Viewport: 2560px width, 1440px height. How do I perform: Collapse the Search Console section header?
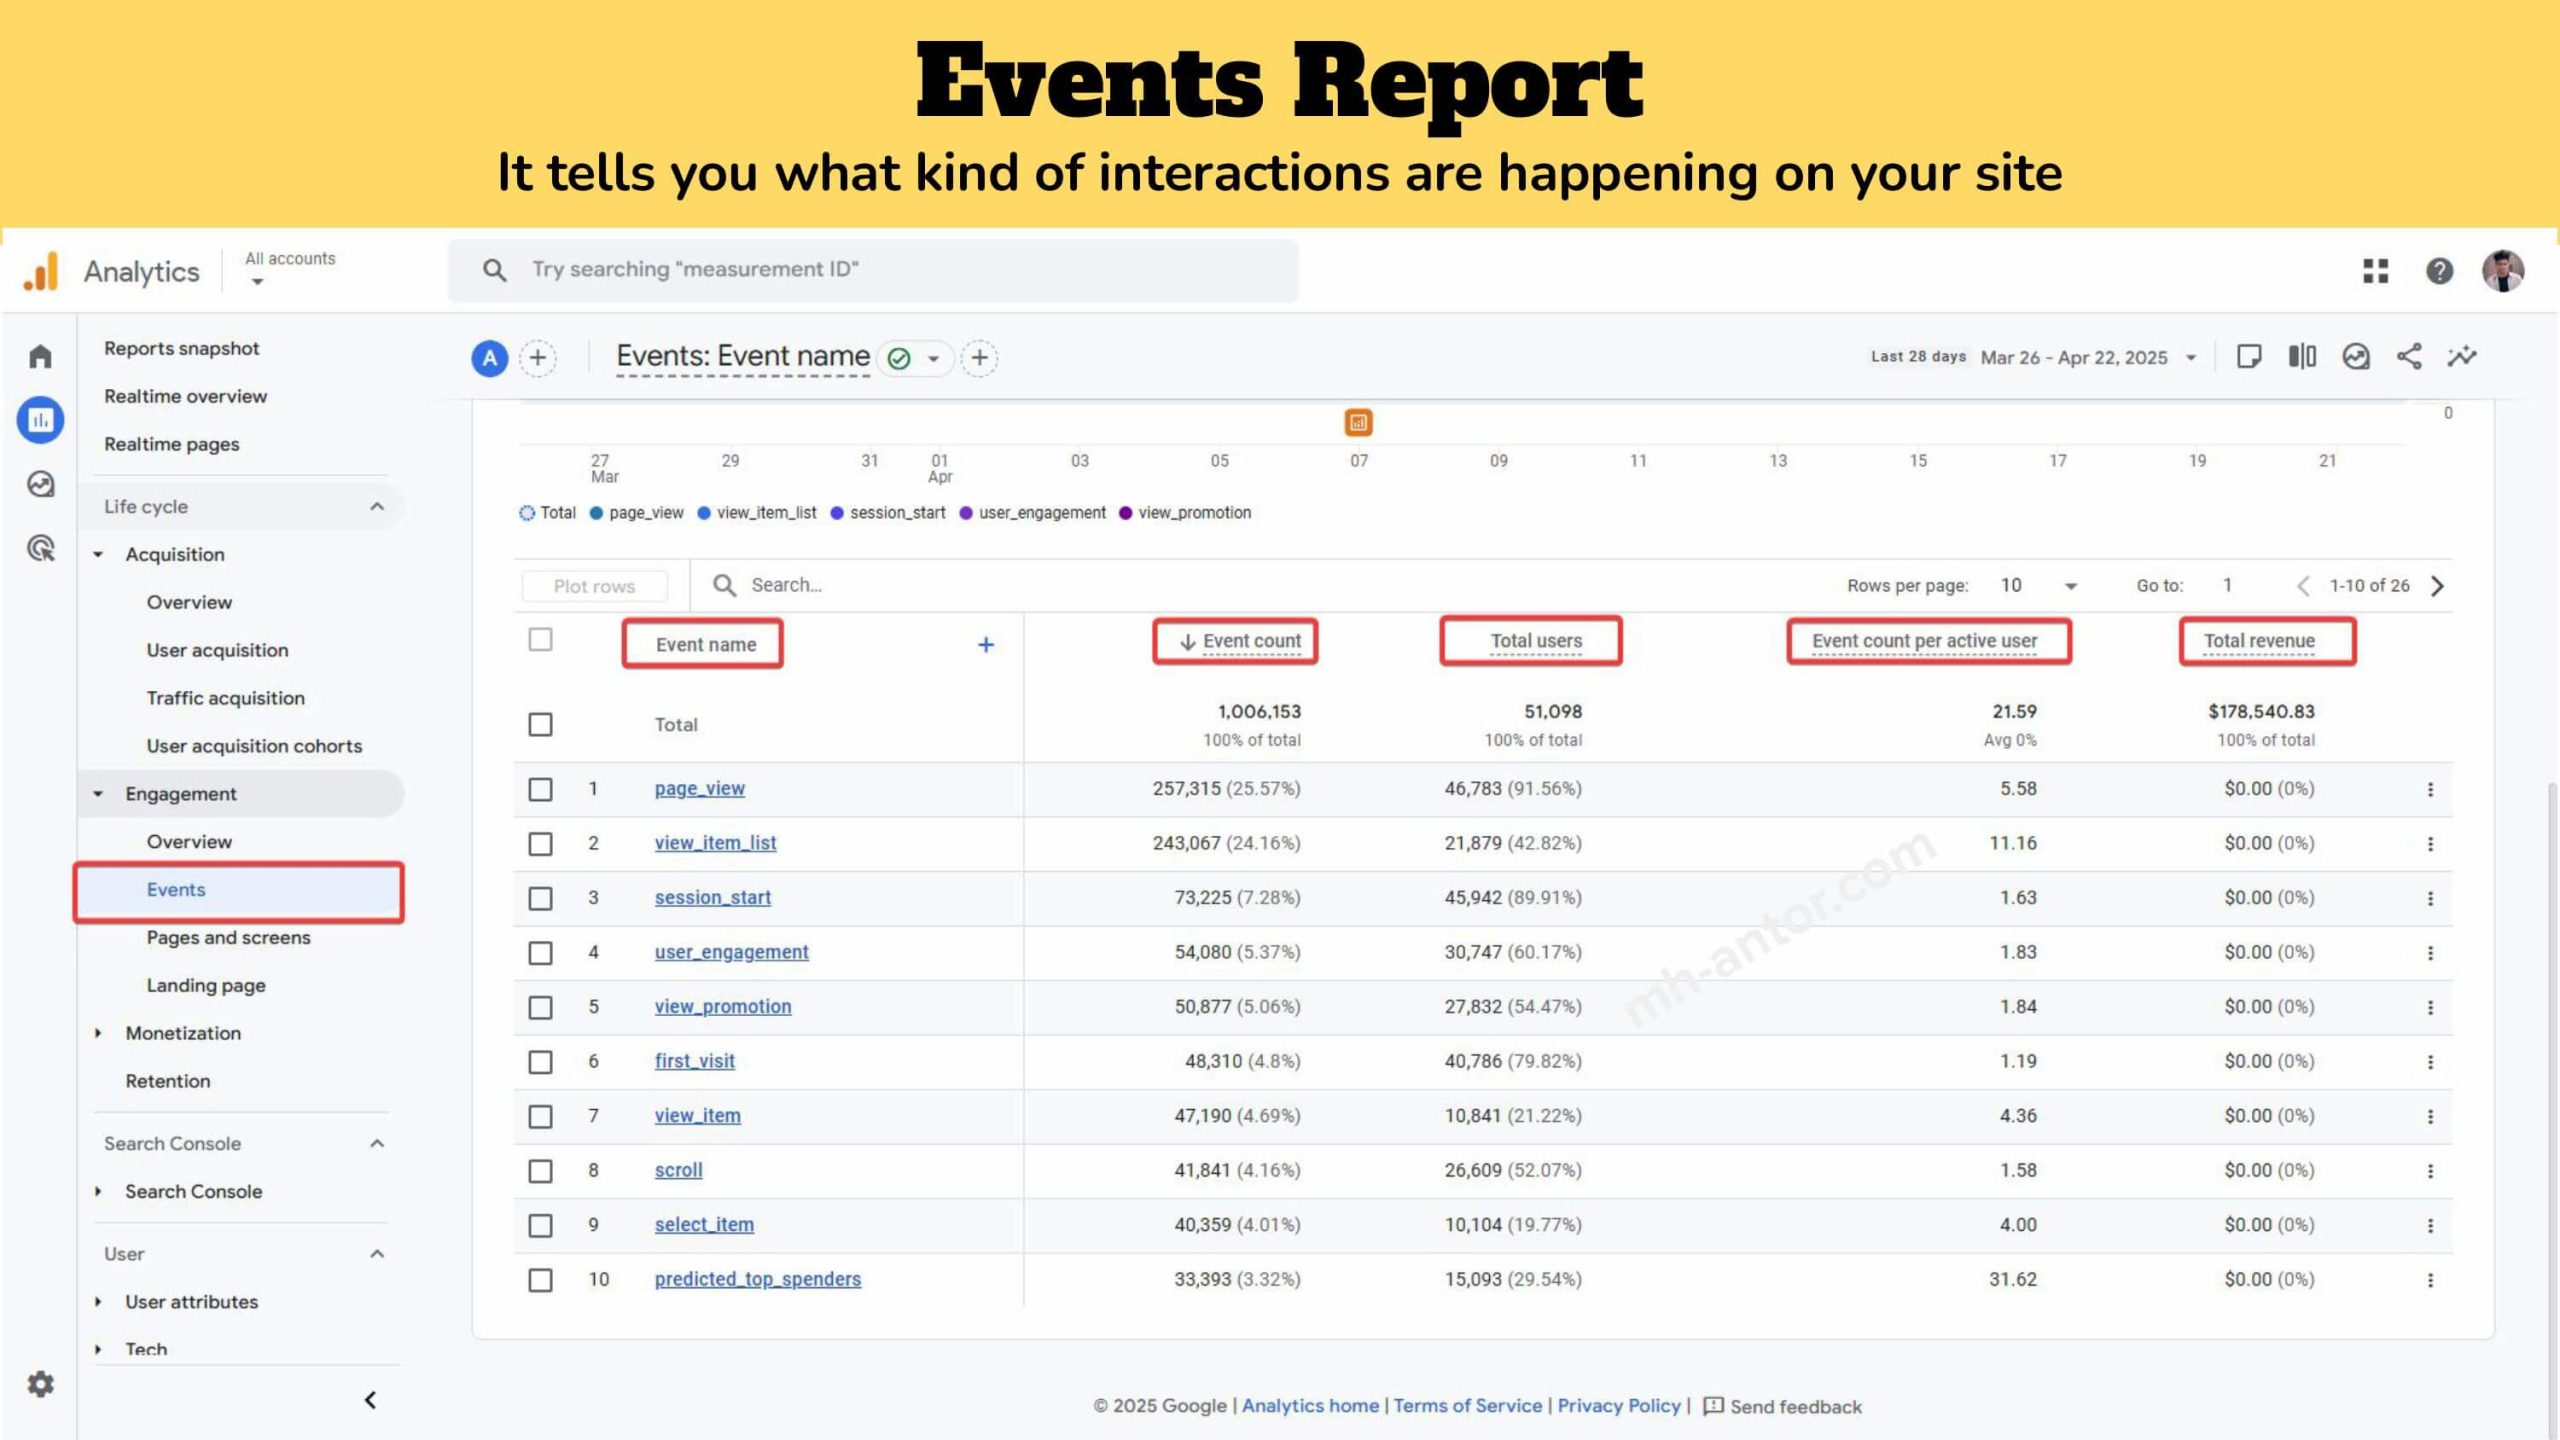tap(377, 1143)
